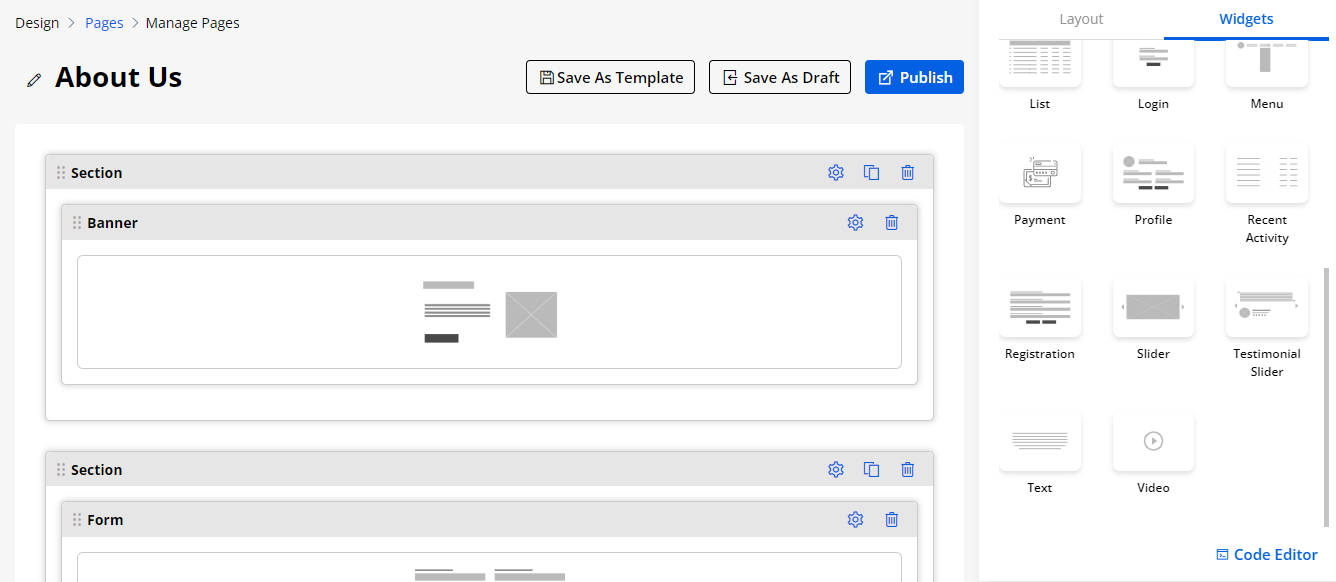Select the Testimonial Slider widget
Screen dimensions: 1336x582
[1266, 308]
